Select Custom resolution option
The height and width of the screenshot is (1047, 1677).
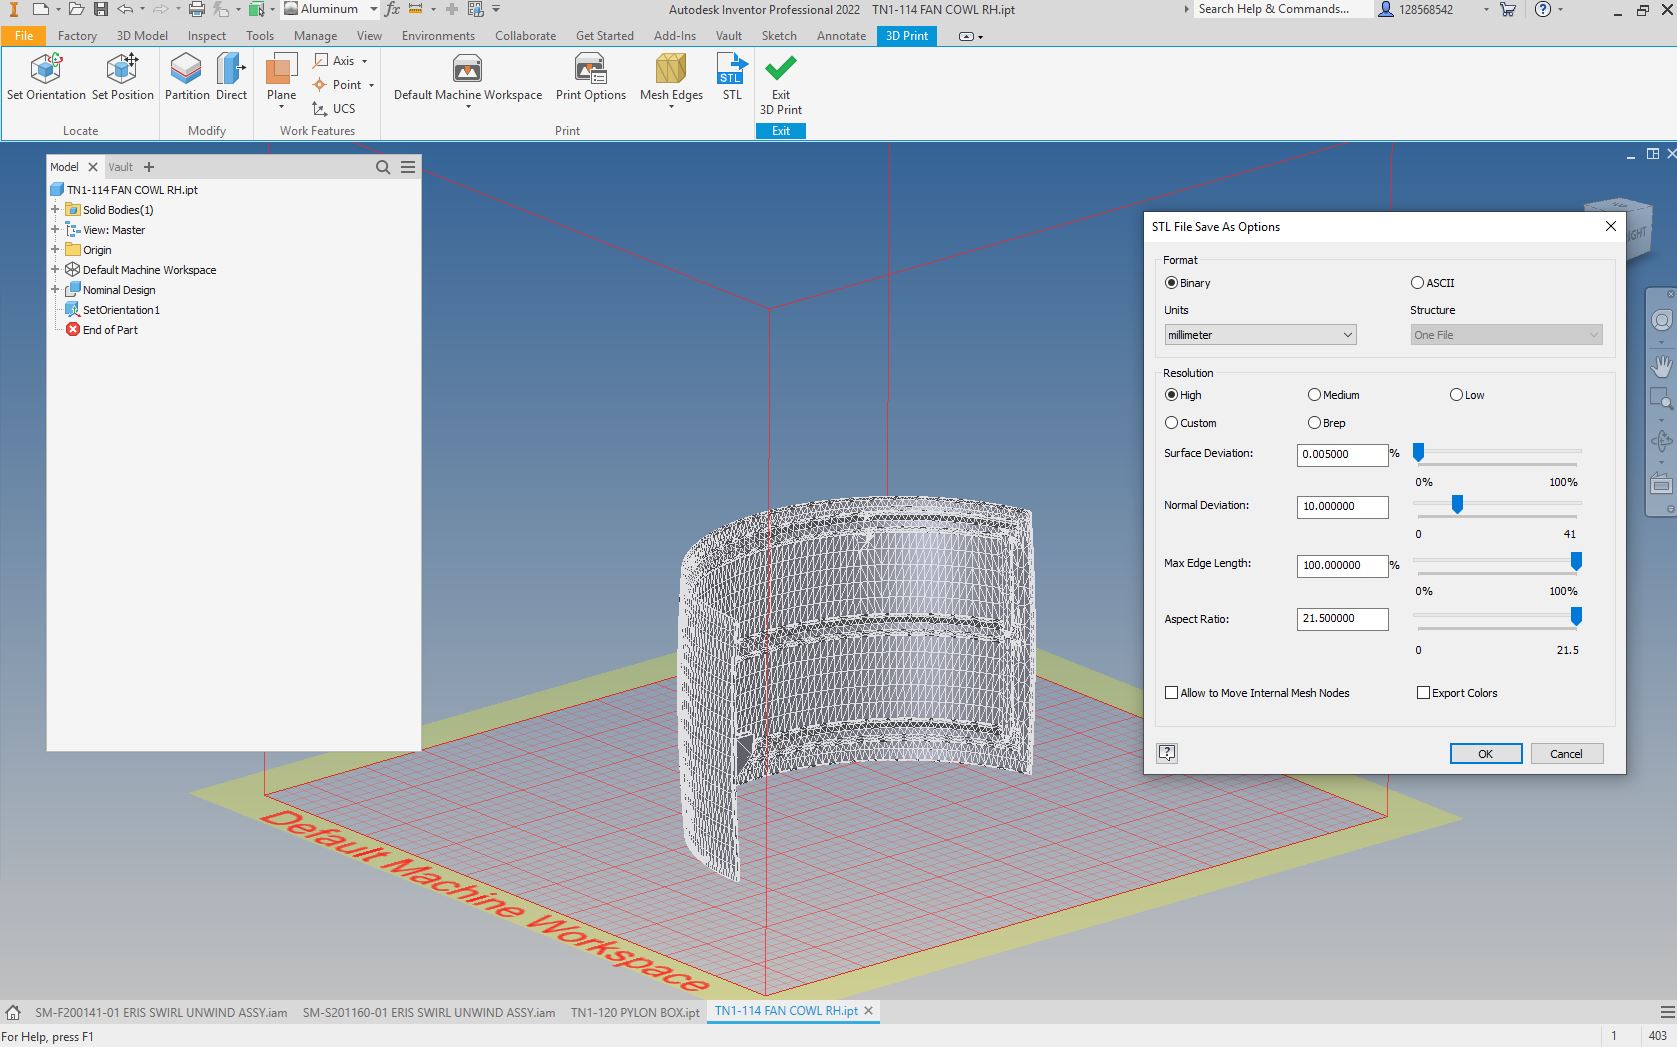(x=1171, y=423)
